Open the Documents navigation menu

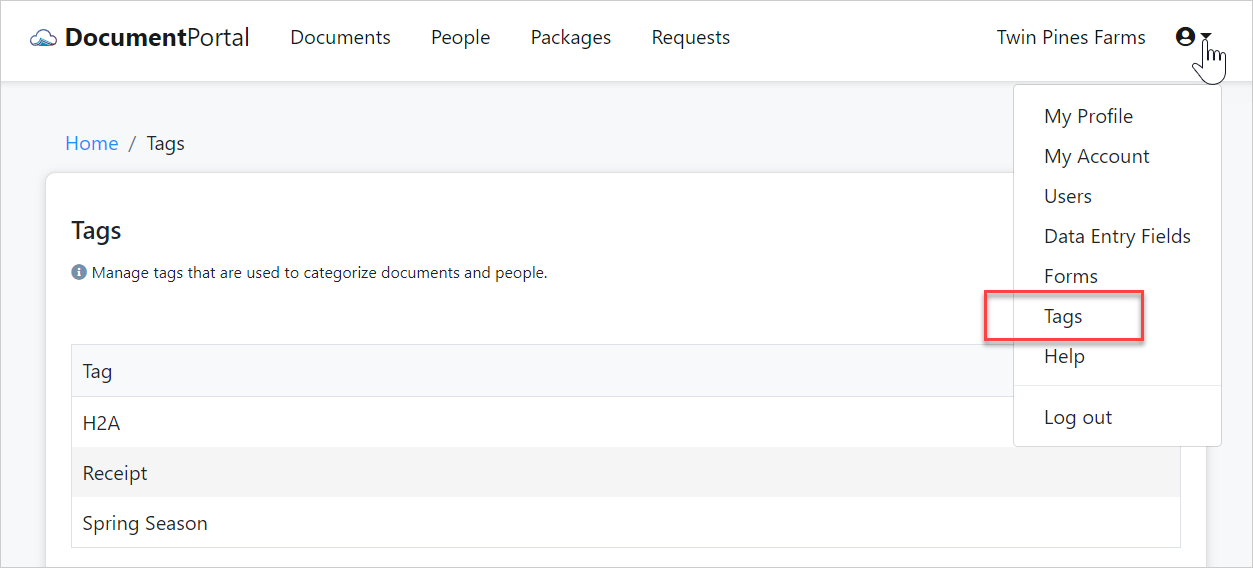pyautogui.click(x=340, y=38)
